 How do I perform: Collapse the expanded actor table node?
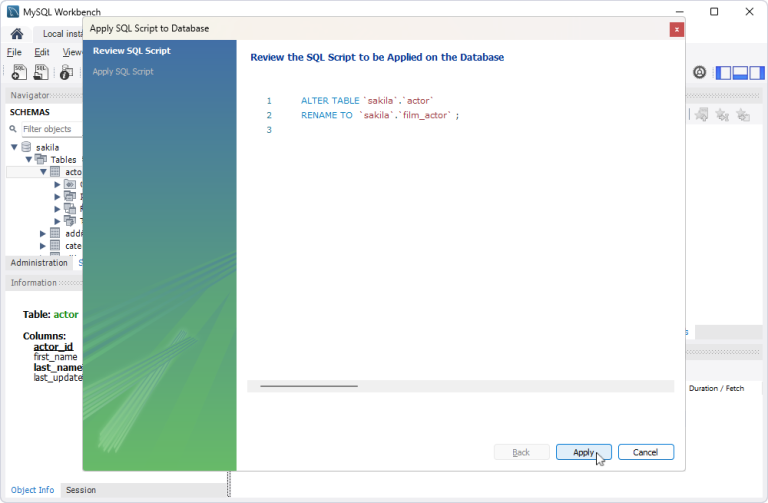point(43,172)
